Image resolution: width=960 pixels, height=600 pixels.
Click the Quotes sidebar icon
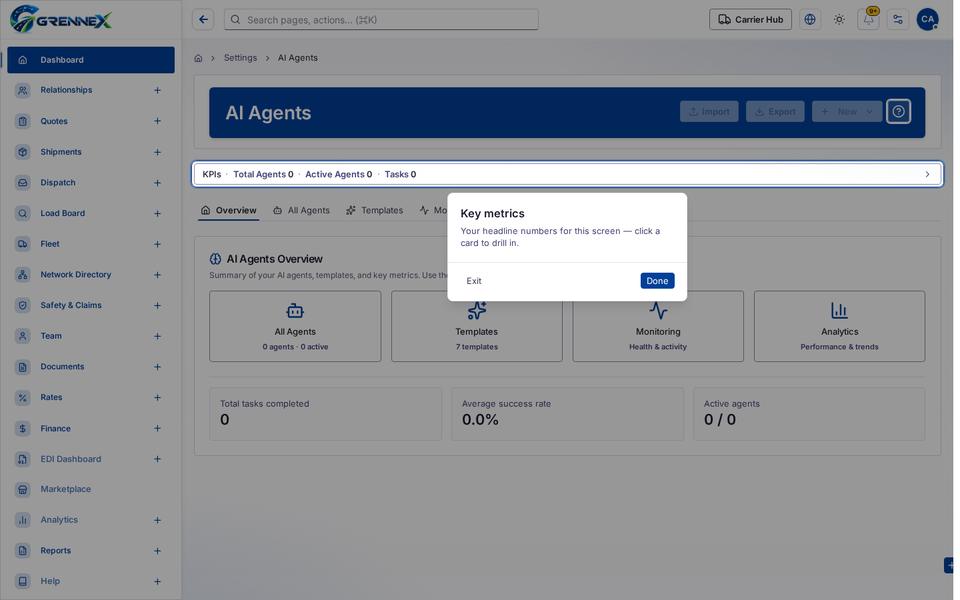pos(23,121)
